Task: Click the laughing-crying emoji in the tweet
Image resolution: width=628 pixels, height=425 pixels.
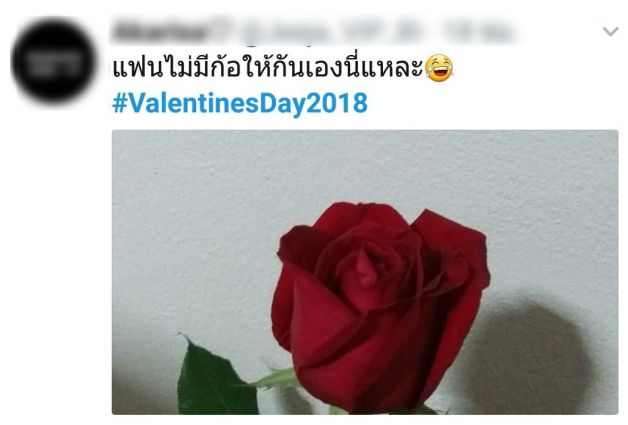Action: point(439,68)
